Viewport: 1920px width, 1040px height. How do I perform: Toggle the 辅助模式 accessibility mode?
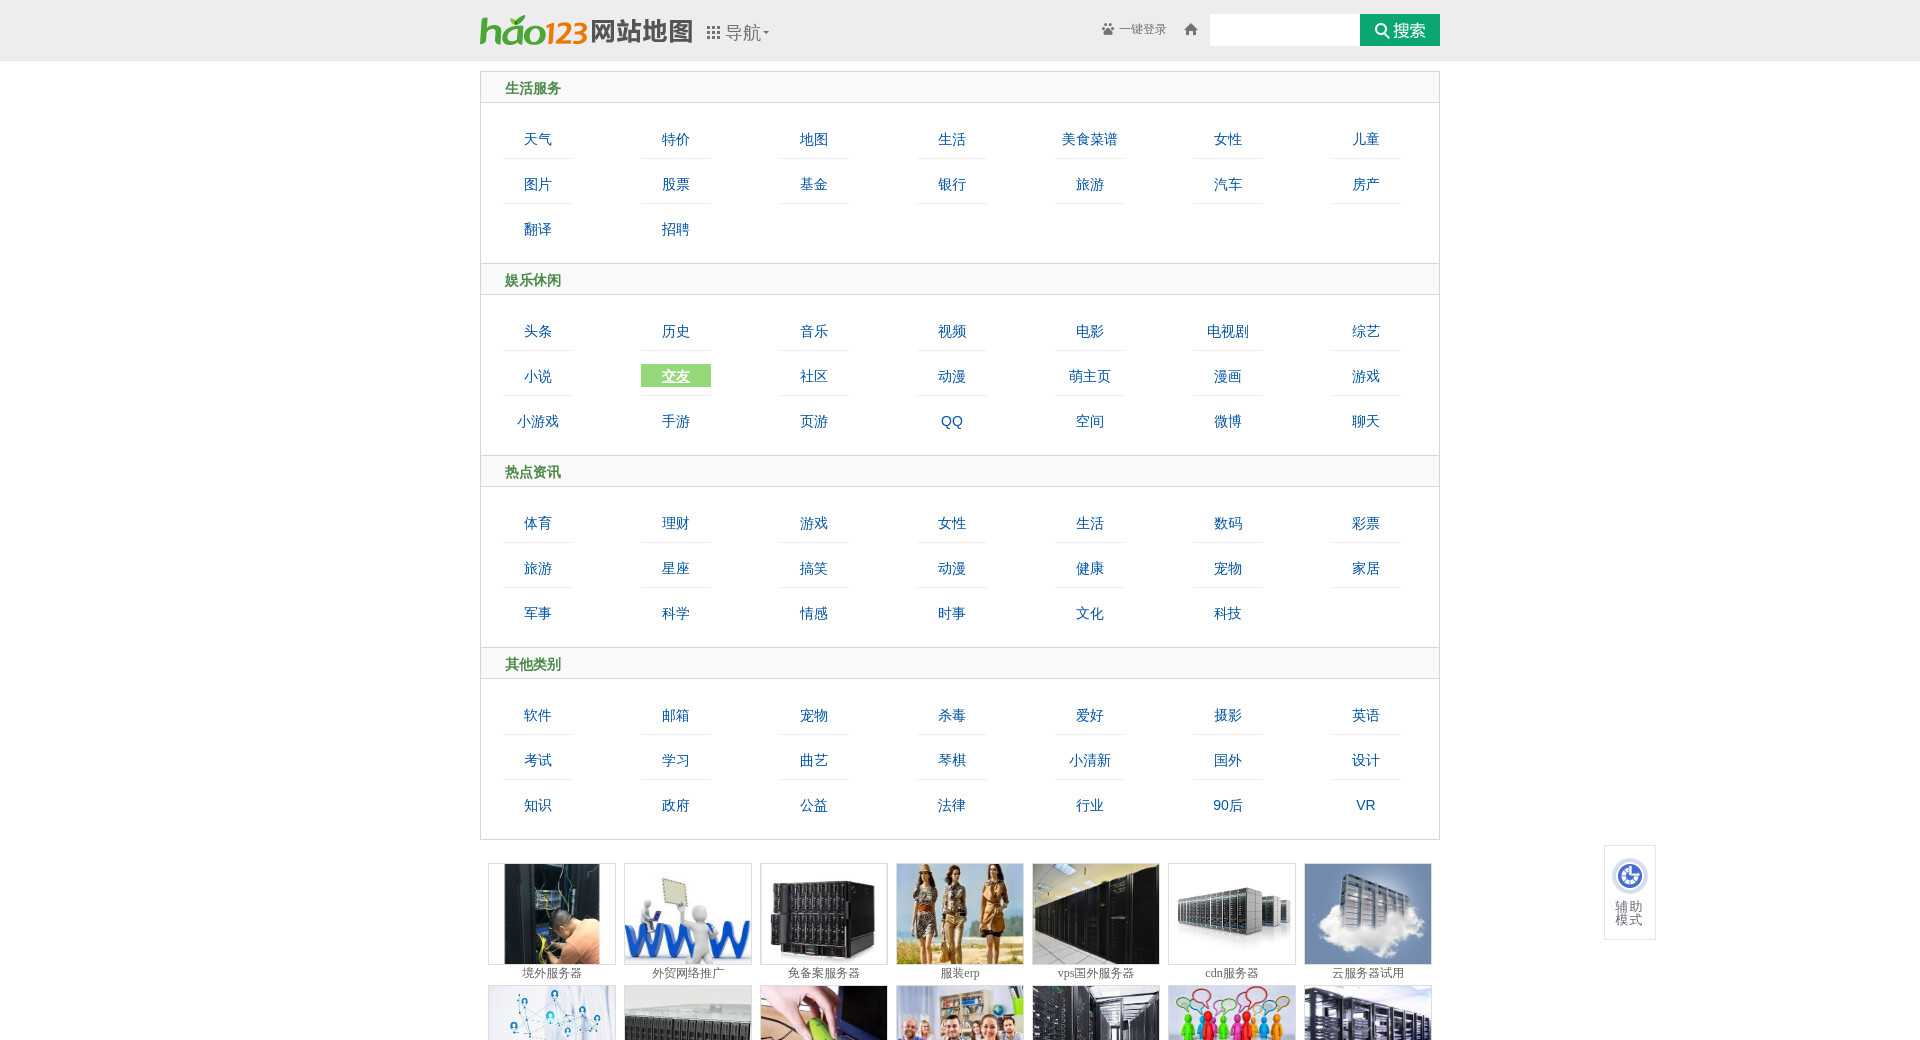(1629, 891)
